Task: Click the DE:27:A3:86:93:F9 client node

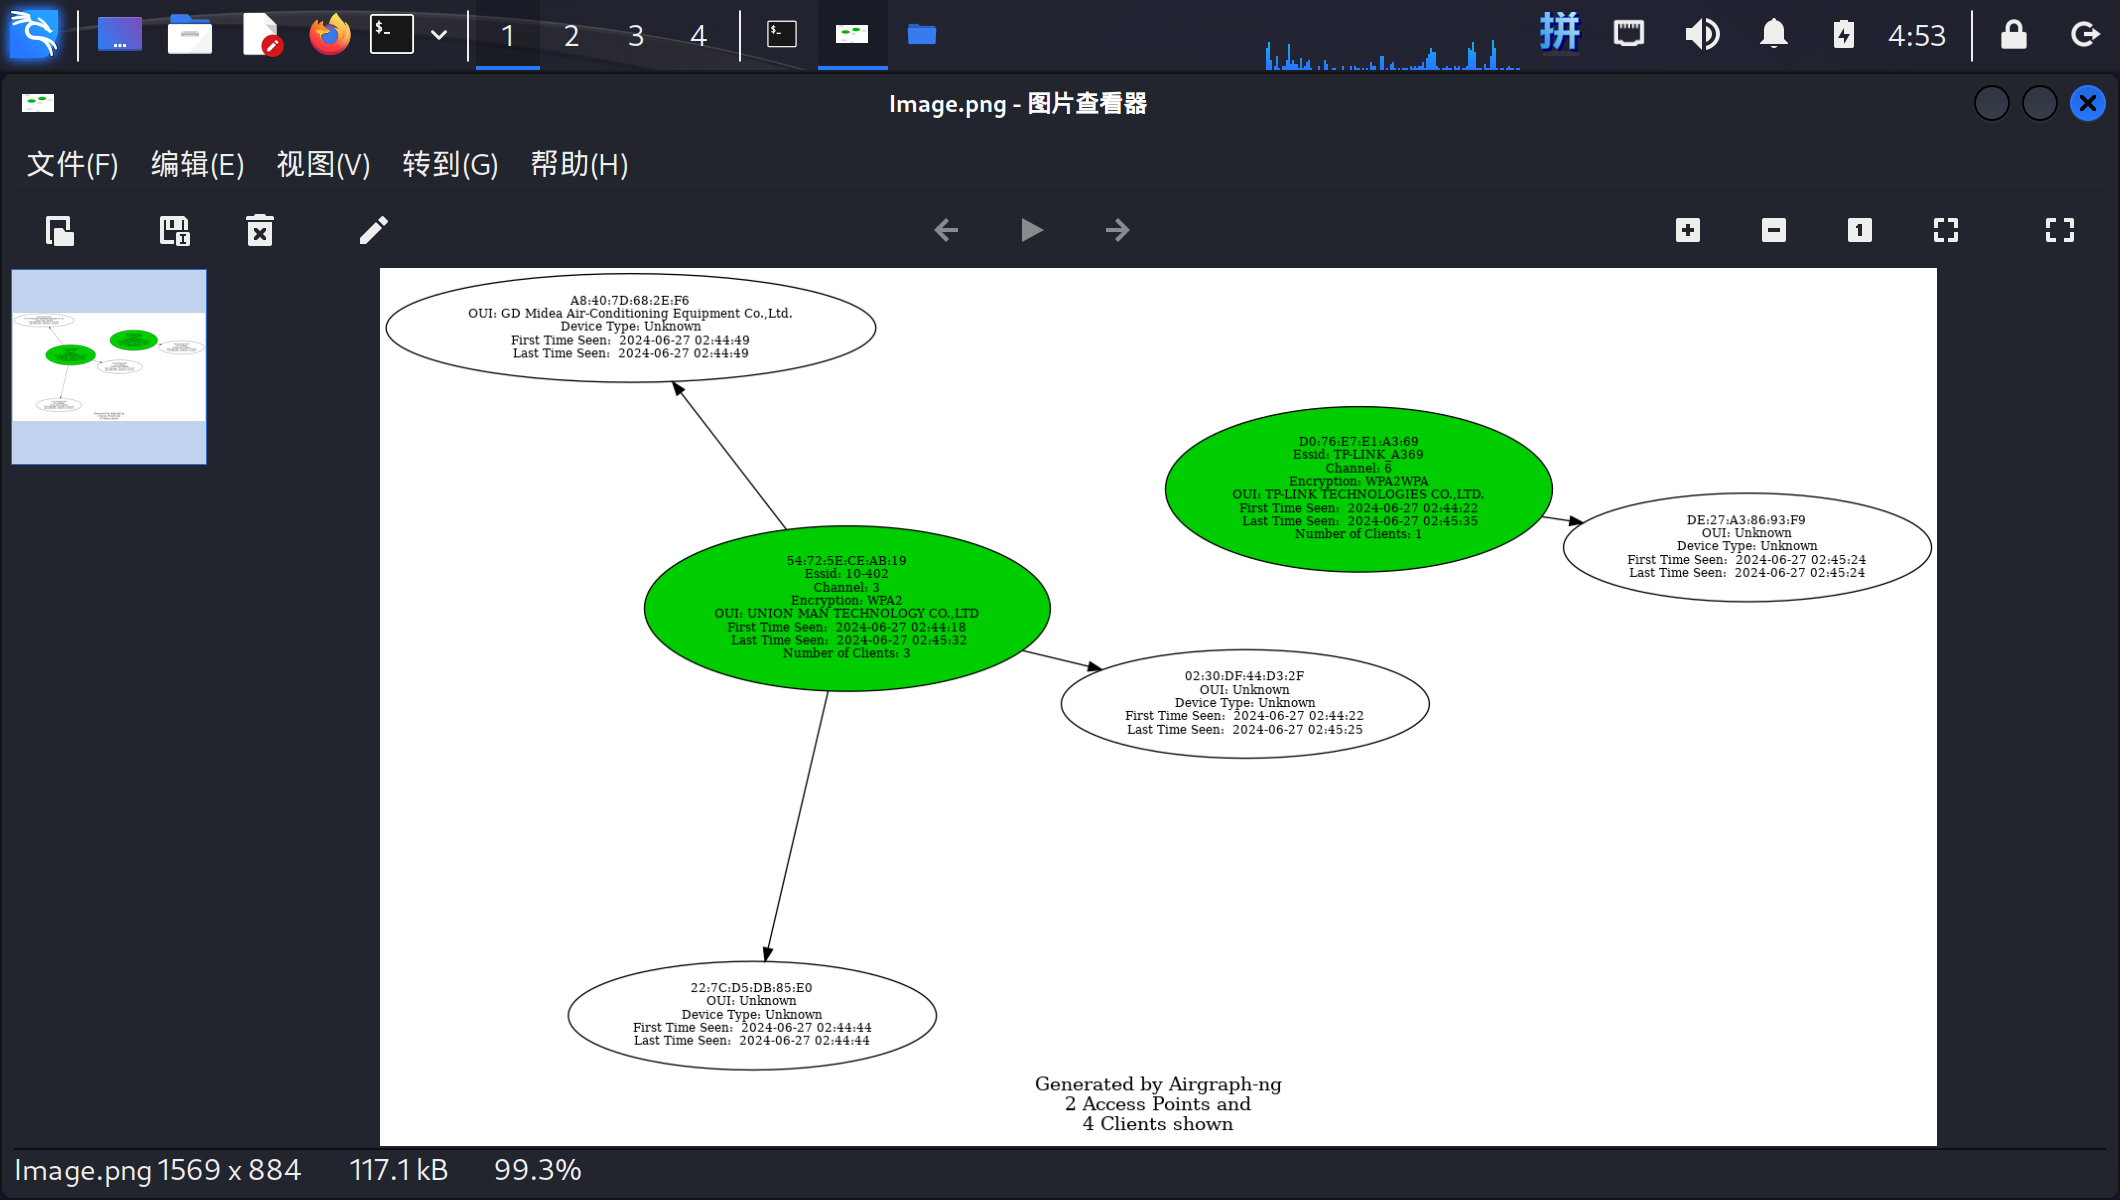Action: (1747, 546)
